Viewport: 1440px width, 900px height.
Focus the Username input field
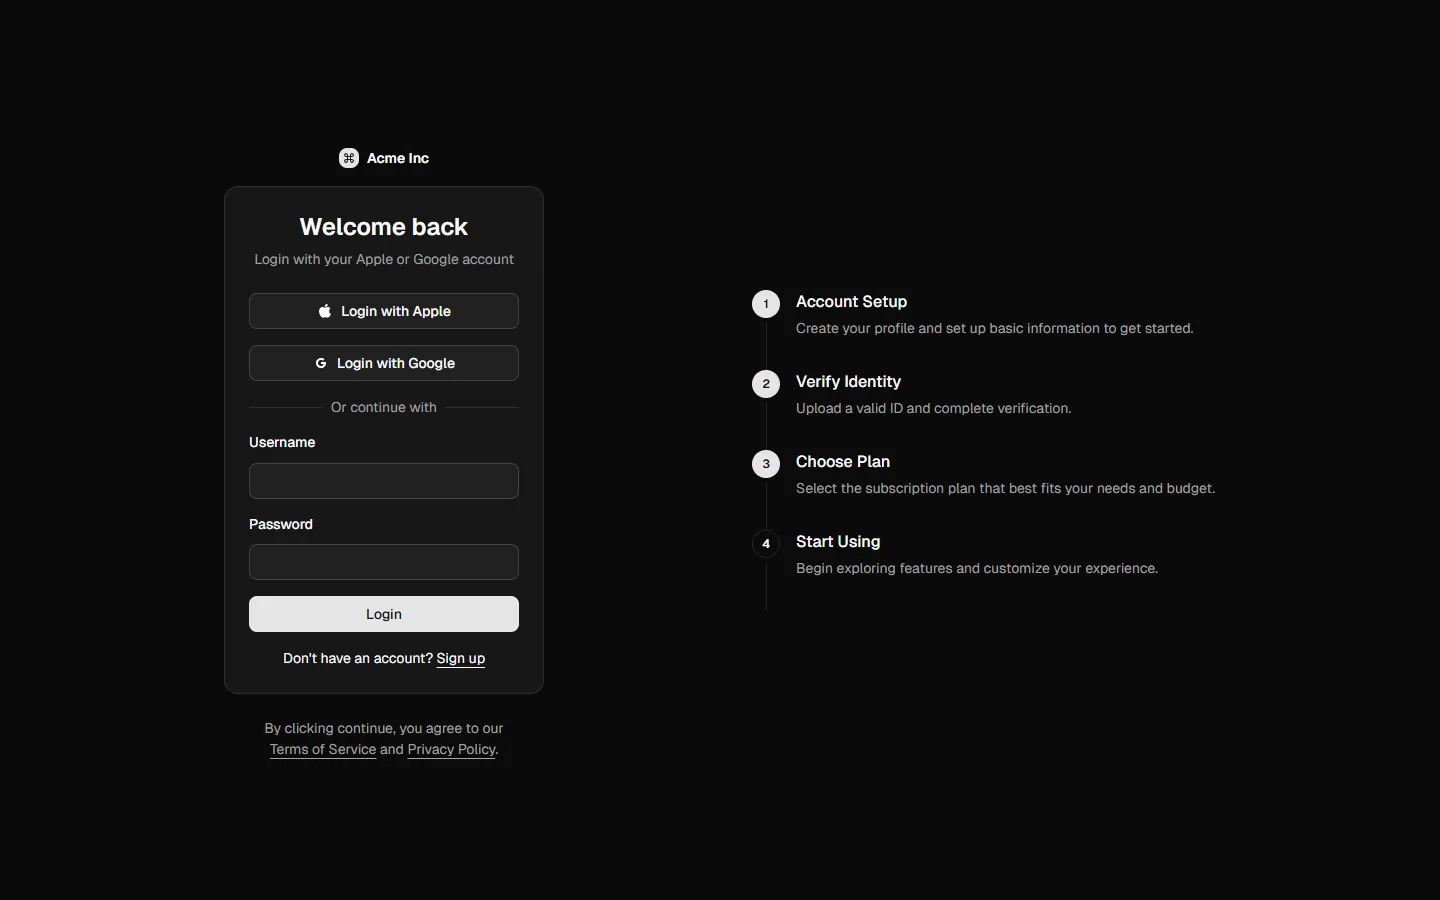384,481
